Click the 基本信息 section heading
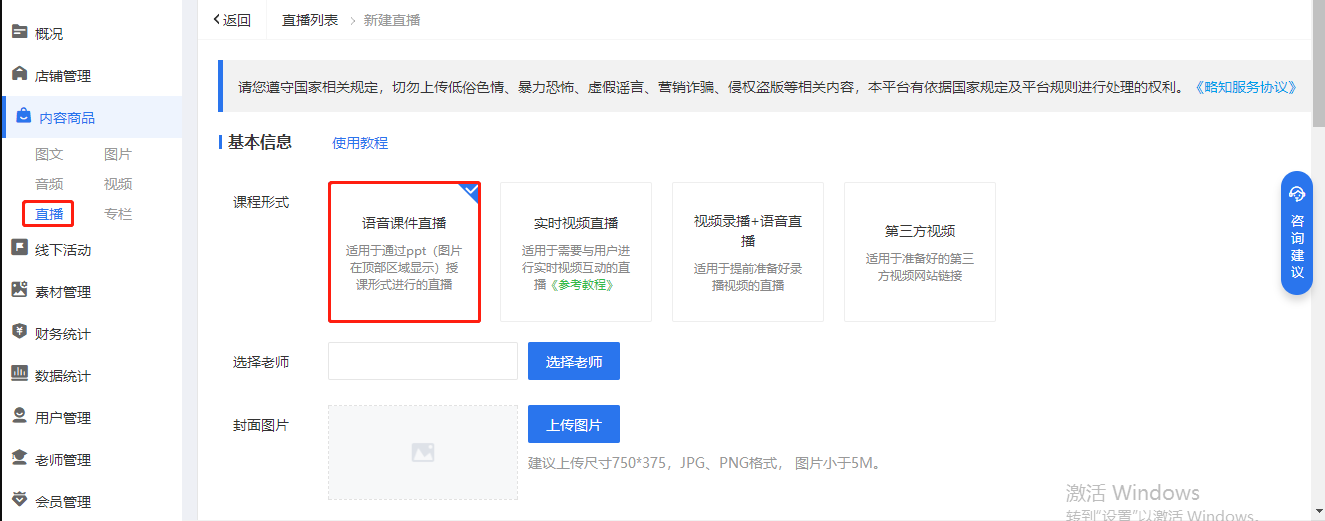1325x521 pixels. pyautogui.click(x=260, y=142)
